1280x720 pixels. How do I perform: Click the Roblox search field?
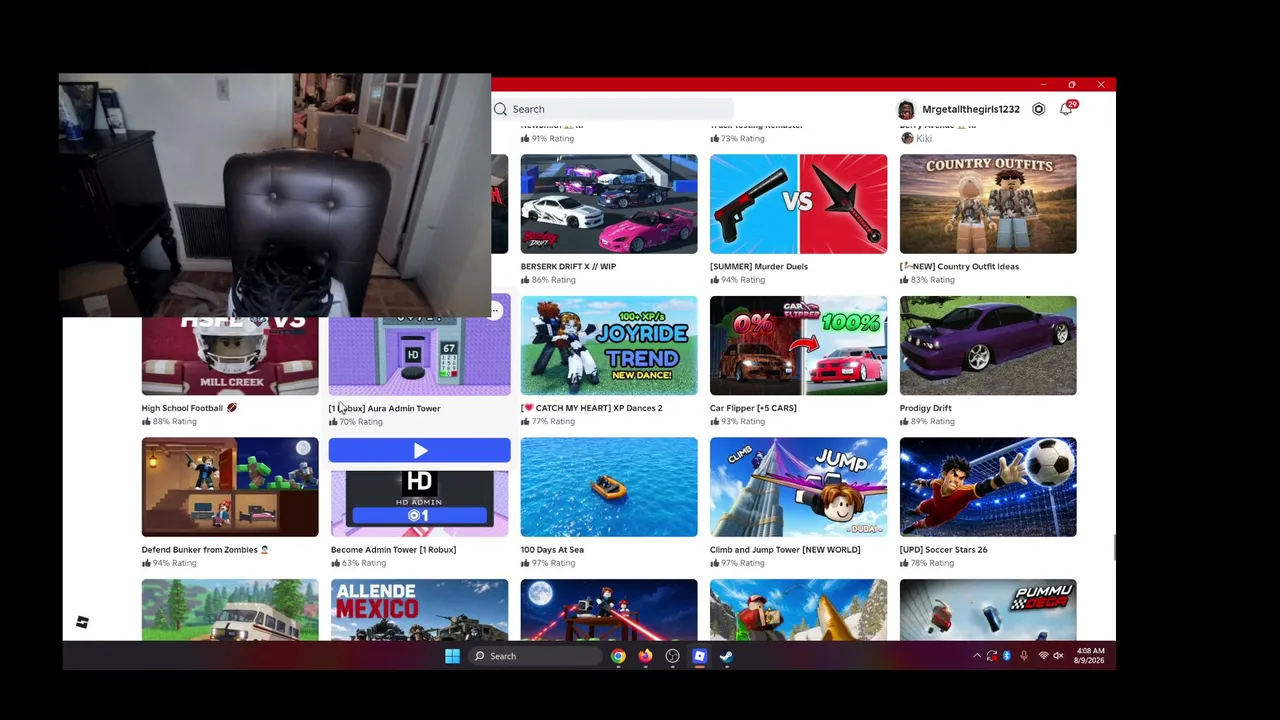pyautogui.click(x=613, y=109)
